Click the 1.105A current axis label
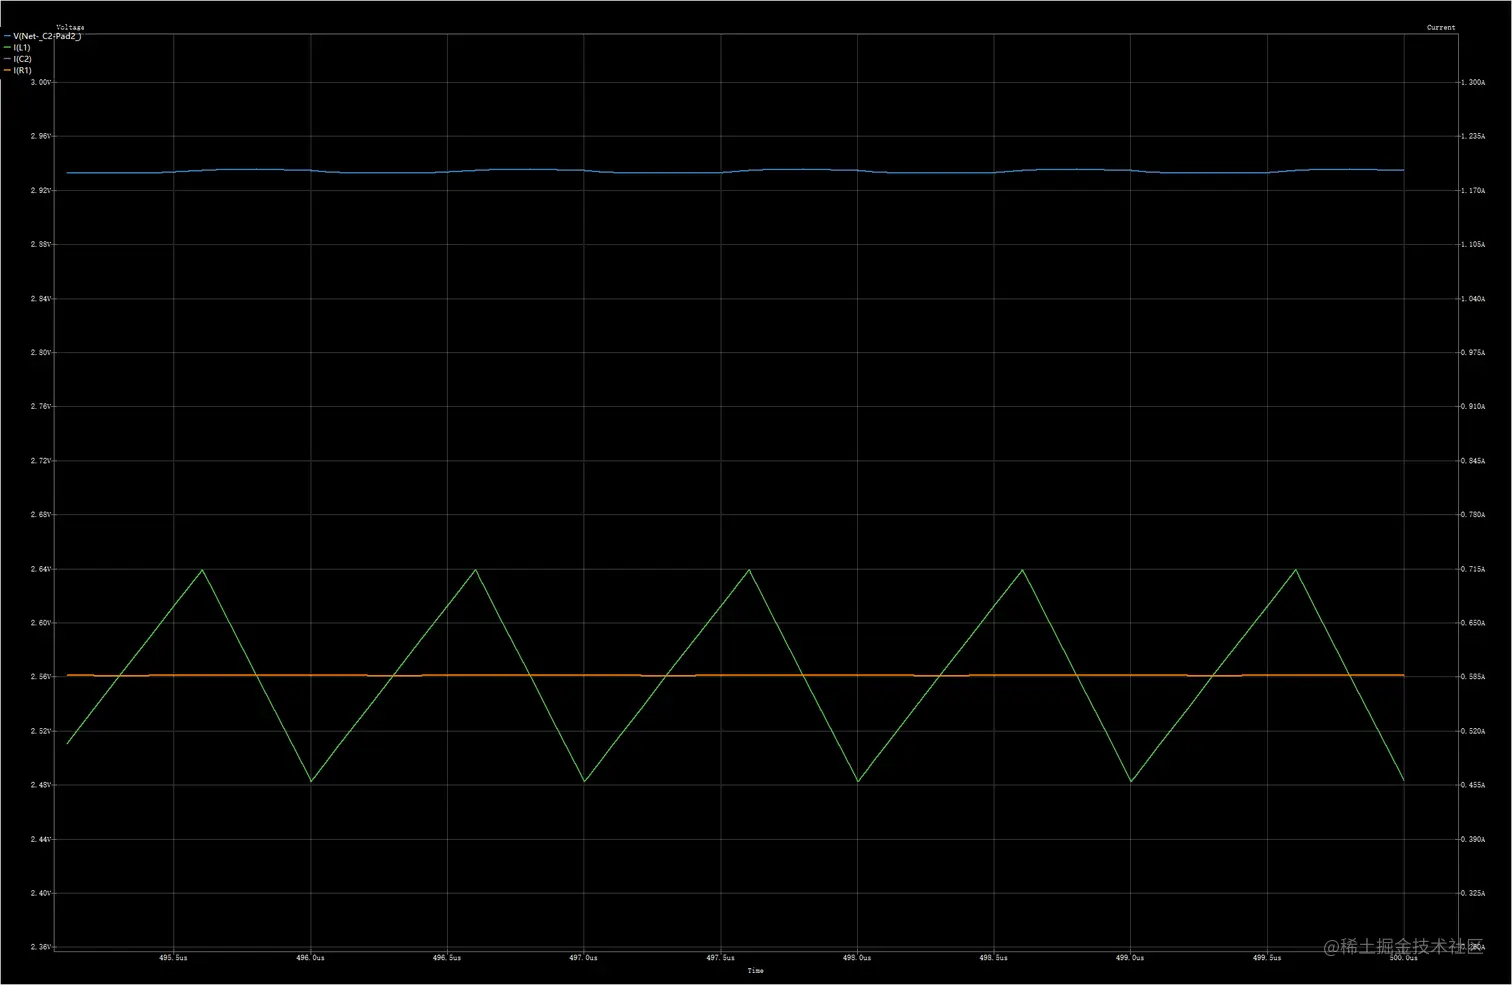The height and width of the screenshot is (985, 1512). pyautogui.click(x=1473, y=244)
